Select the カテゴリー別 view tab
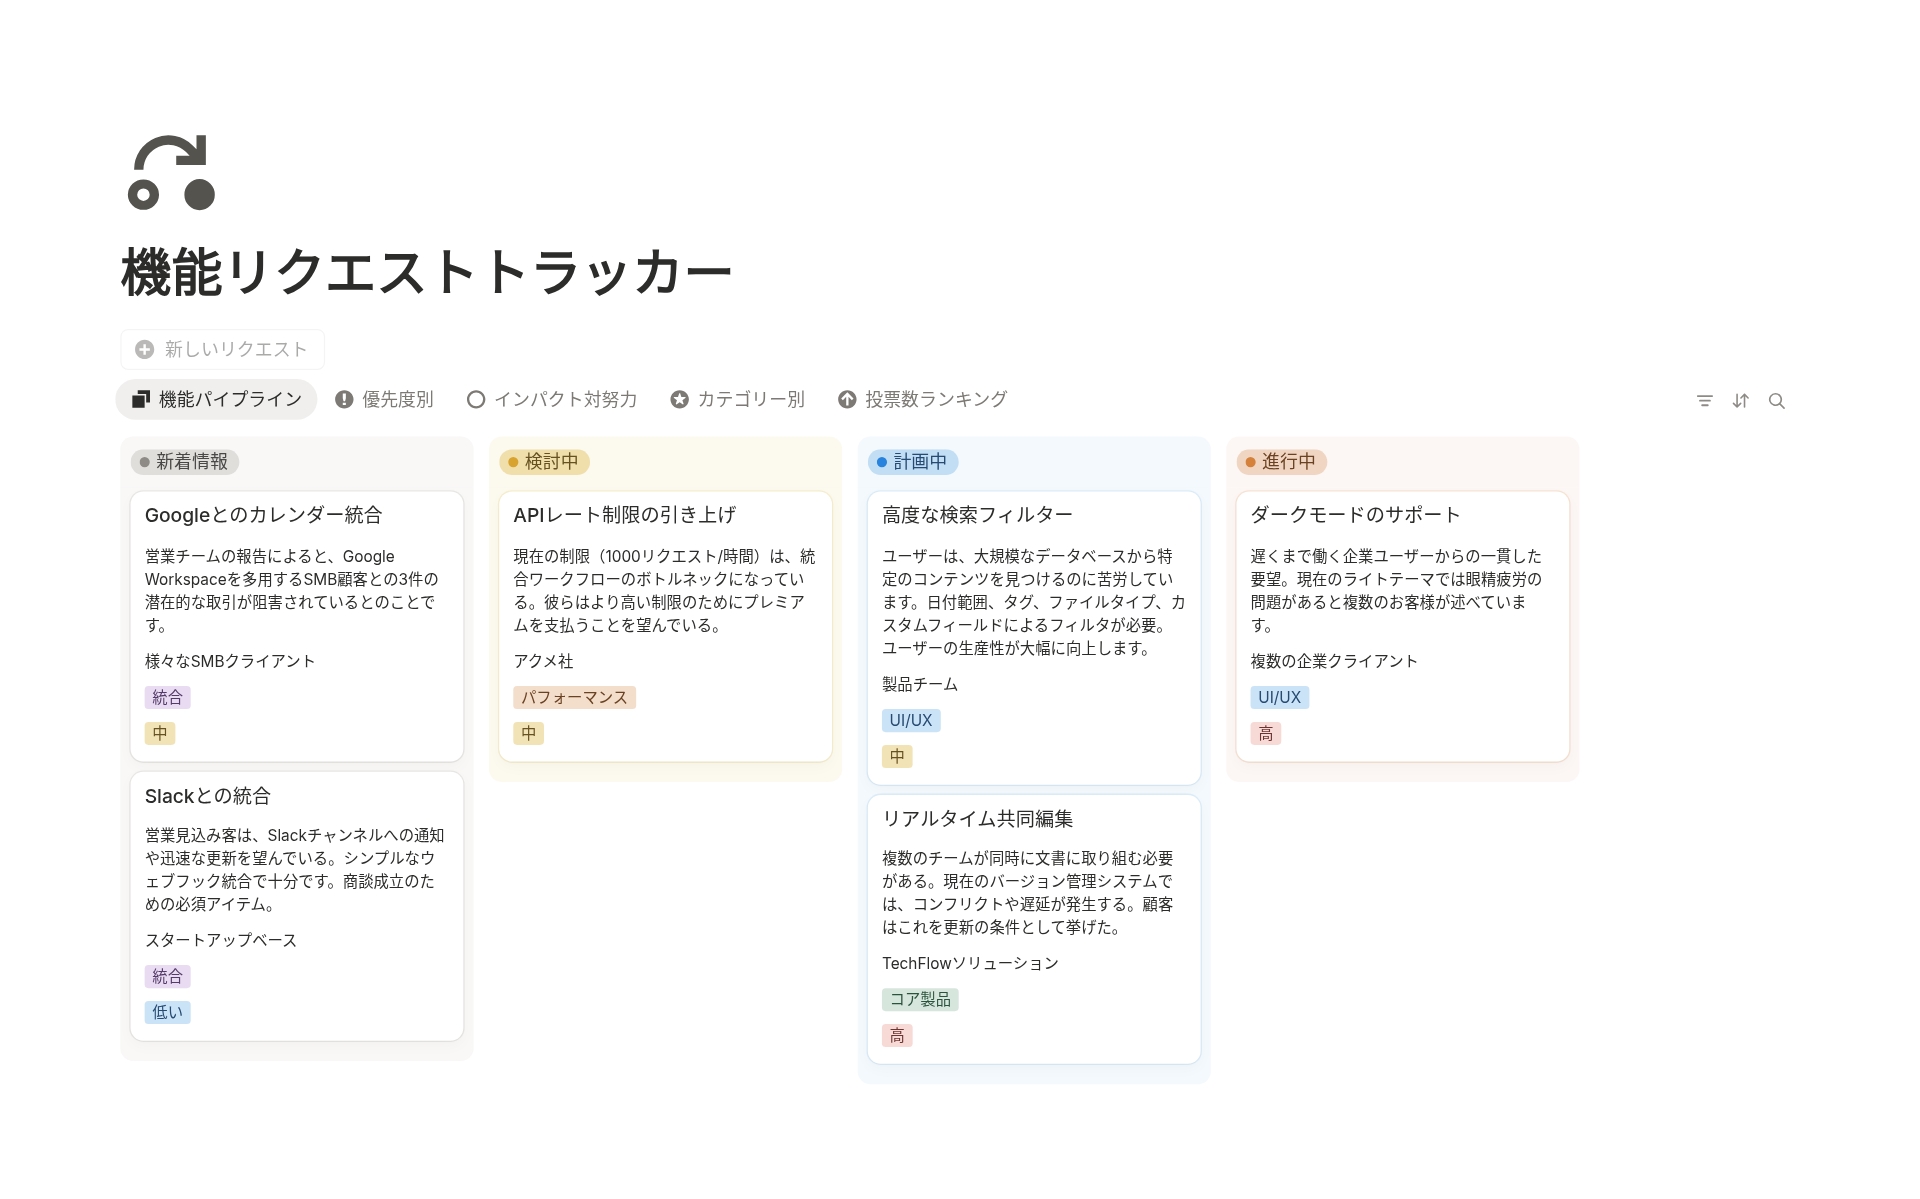Viewport: 1920px width, 1199px height. click(x=738, y=399)
